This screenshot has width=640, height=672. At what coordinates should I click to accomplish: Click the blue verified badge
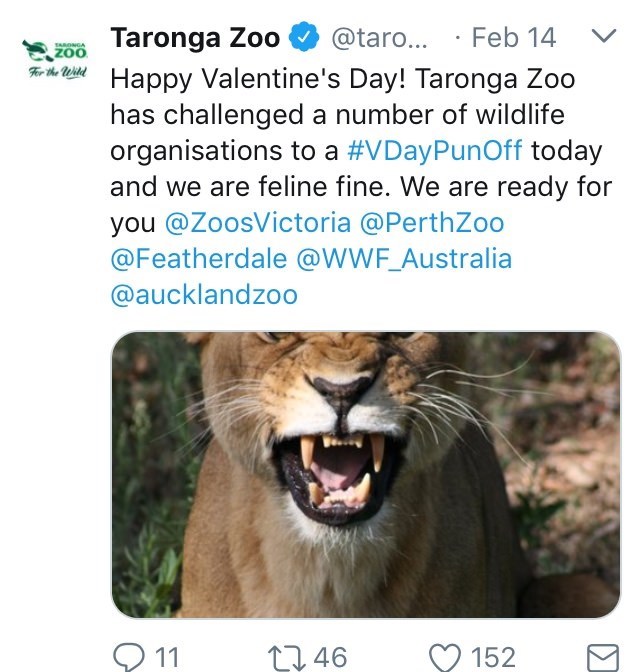(x=303, y=38)
